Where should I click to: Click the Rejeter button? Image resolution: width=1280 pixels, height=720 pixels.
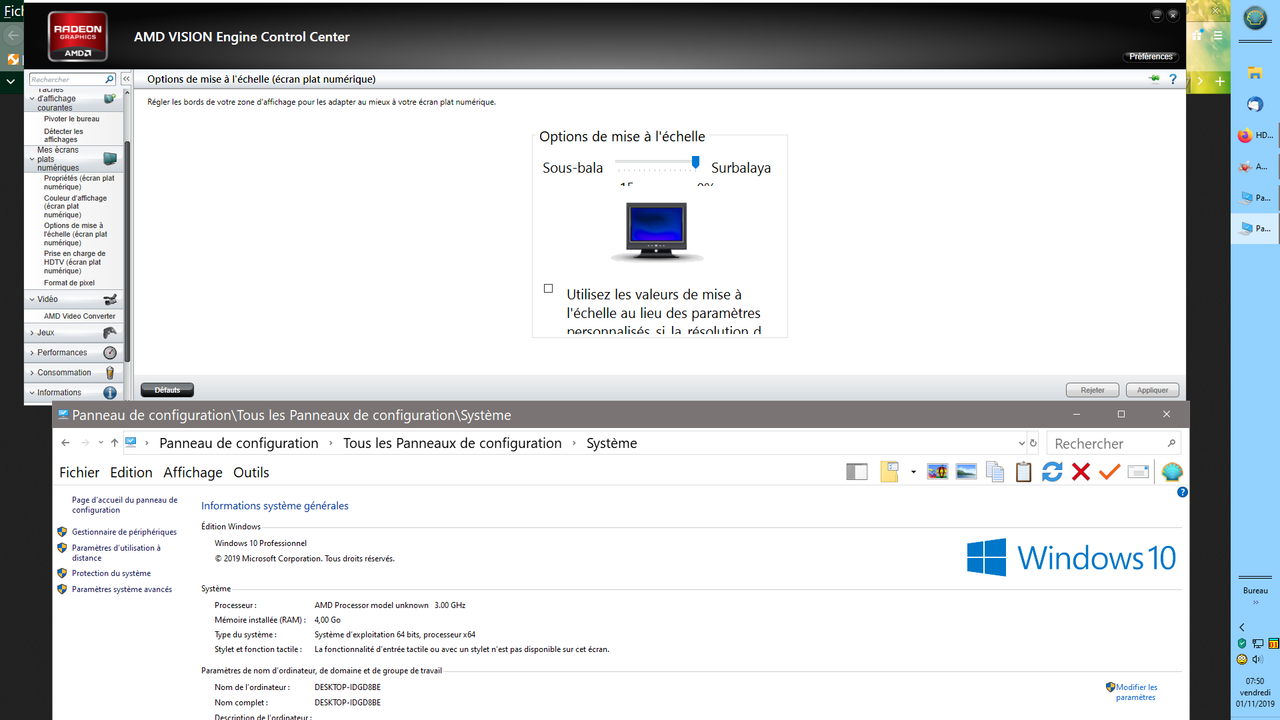1093,390
